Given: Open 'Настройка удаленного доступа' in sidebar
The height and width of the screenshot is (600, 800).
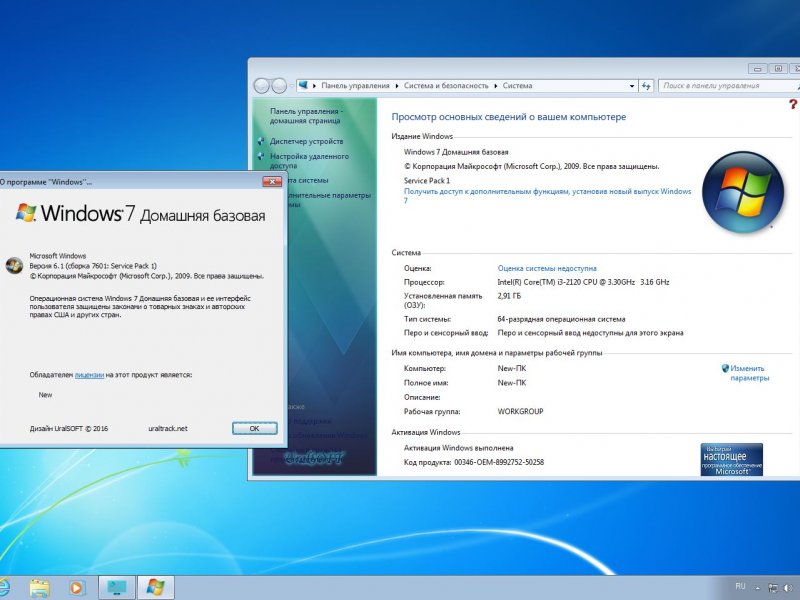Looking at the screenshot, I should (x=309, y=161).
